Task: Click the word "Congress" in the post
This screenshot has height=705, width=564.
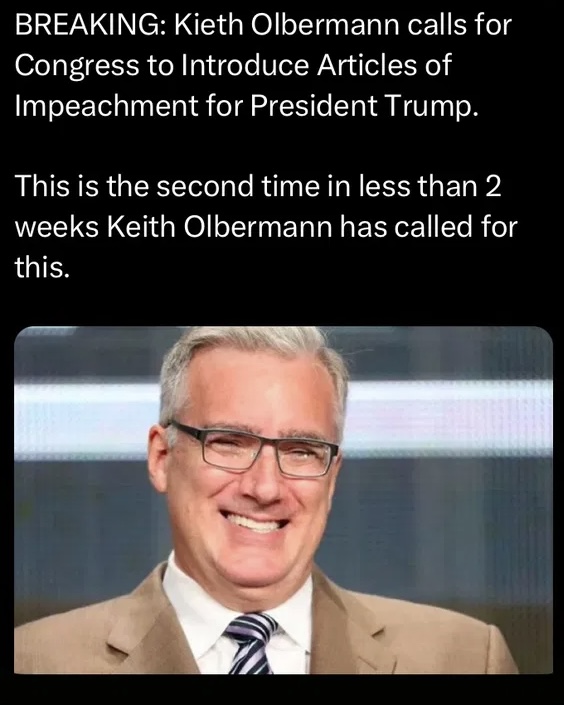Action: tap(77, 66)
